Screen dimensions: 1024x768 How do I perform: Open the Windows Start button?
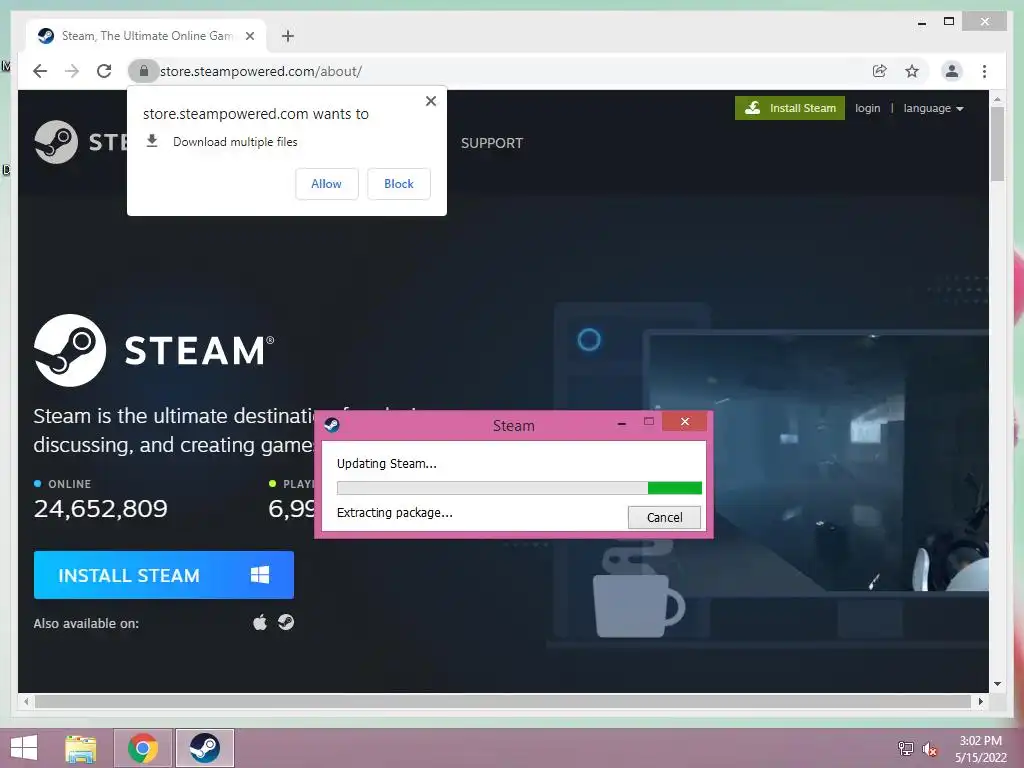(24, 748)
